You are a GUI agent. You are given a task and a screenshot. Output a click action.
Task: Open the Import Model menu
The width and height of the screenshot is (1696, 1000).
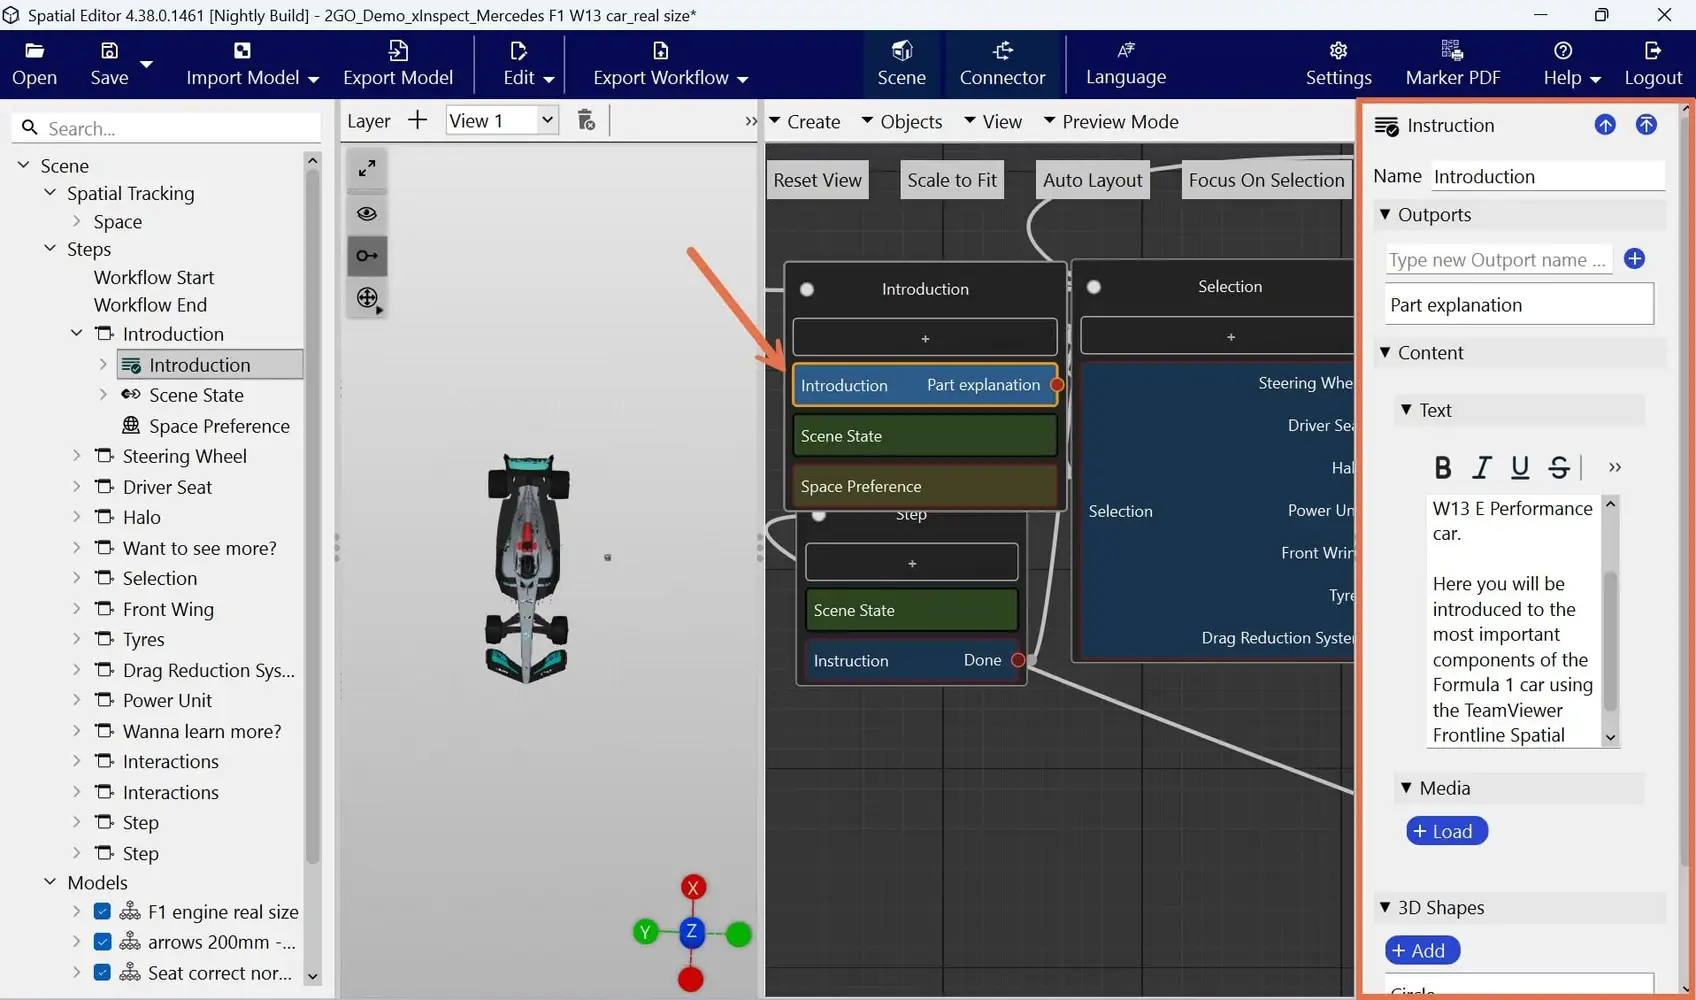pyautogui.click(x=252, y=64)
